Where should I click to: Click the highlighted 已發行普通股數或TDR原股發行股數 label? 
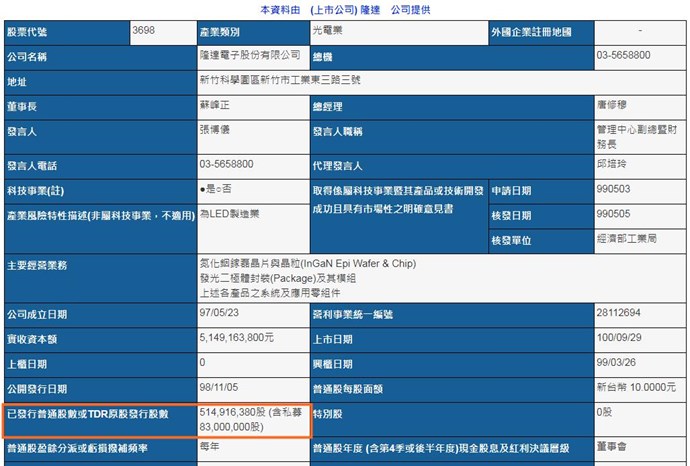[88, 413]
